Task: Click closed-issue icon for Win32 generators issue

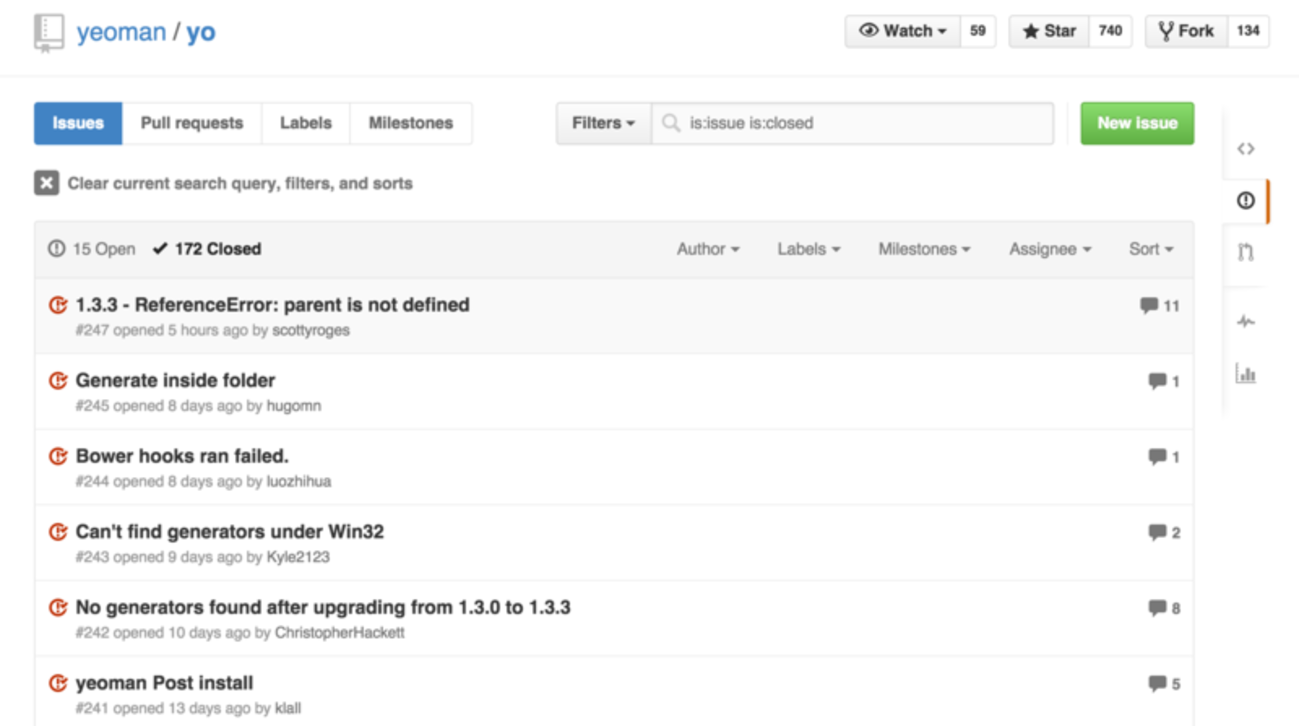Action: coord(58,532)
